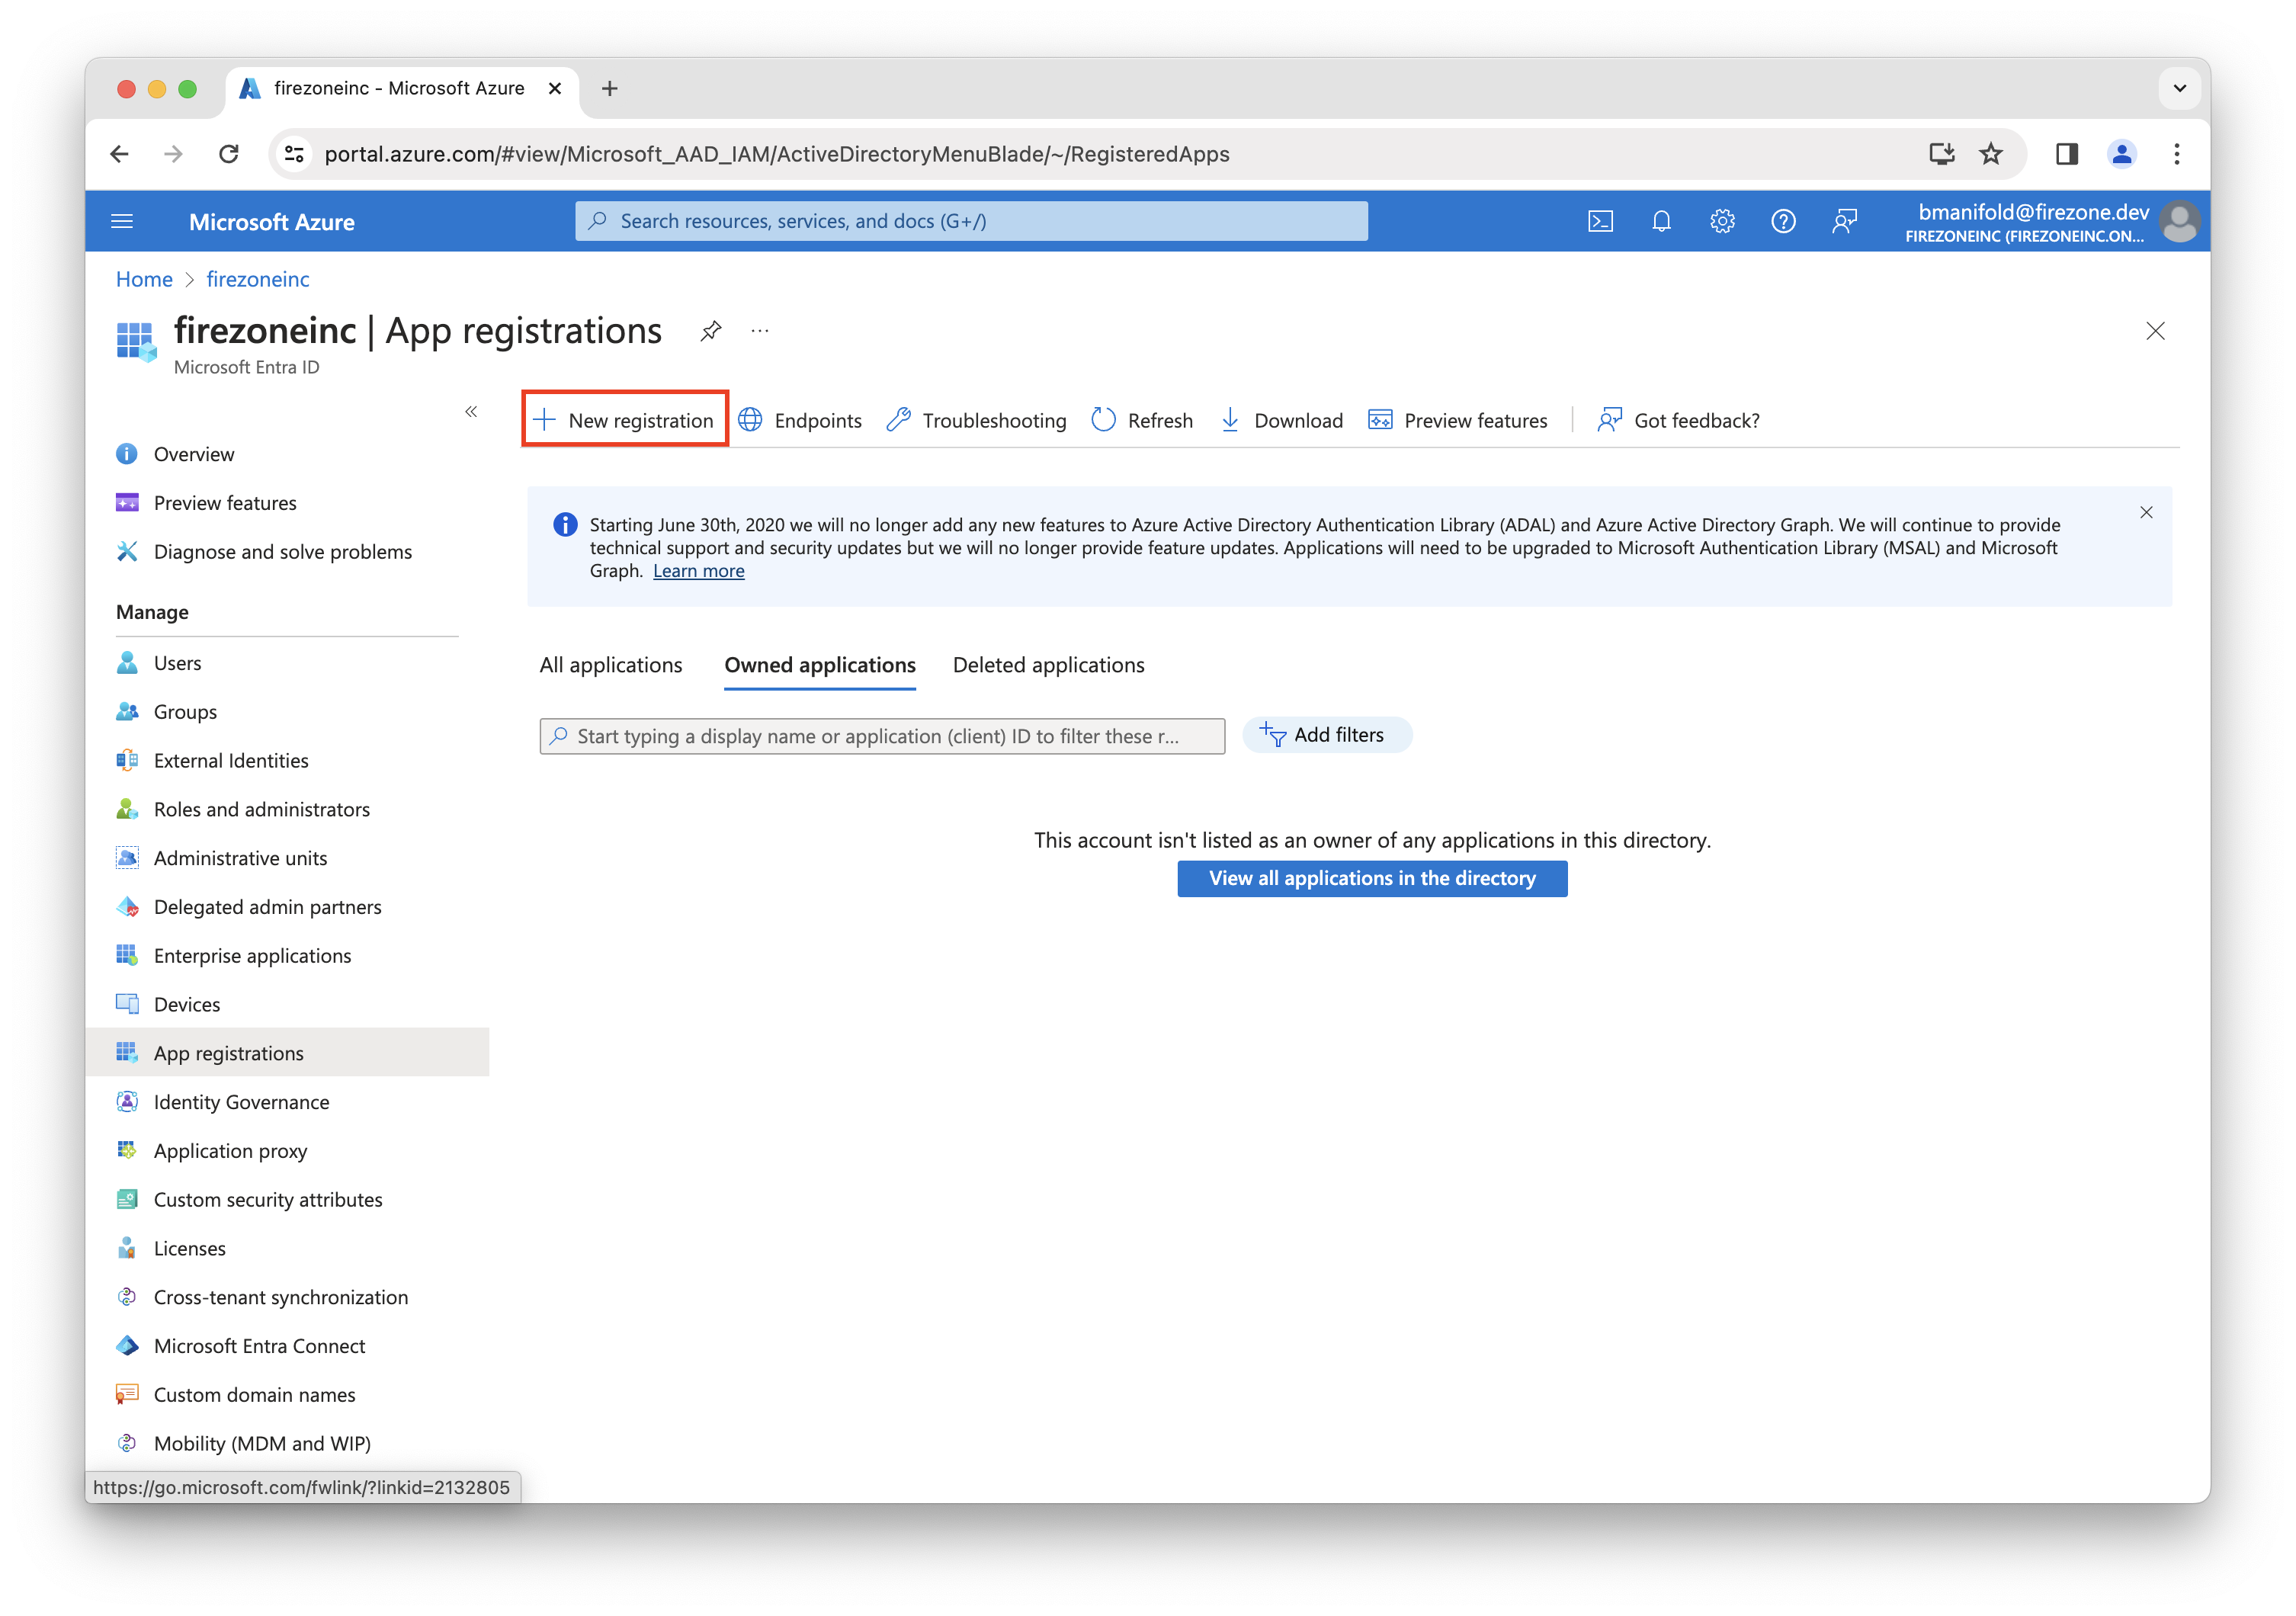Open the Chrome tab search dropdown
This screenshot has height=1616, width=2296.
[2179, 88]
